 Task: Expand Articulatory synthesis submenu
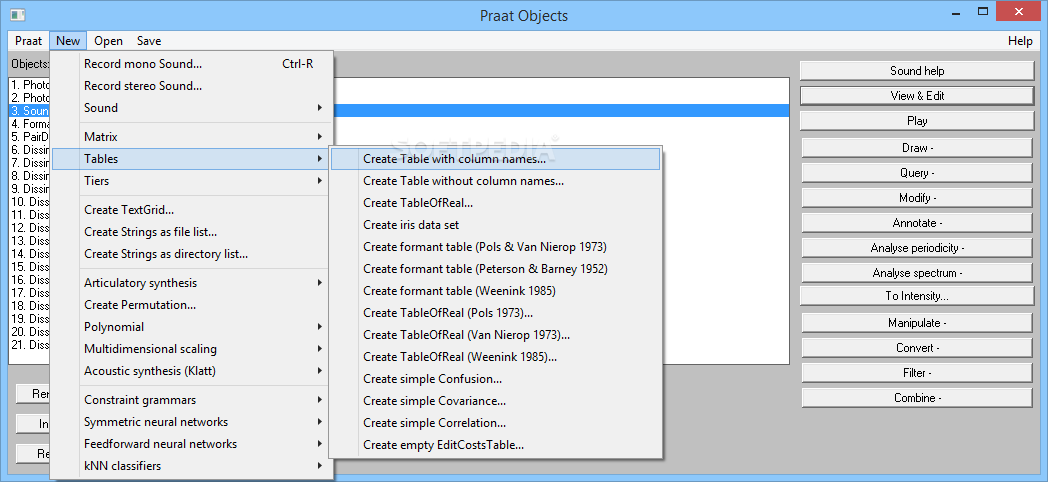pyautogui.click(x=192, y=283)
